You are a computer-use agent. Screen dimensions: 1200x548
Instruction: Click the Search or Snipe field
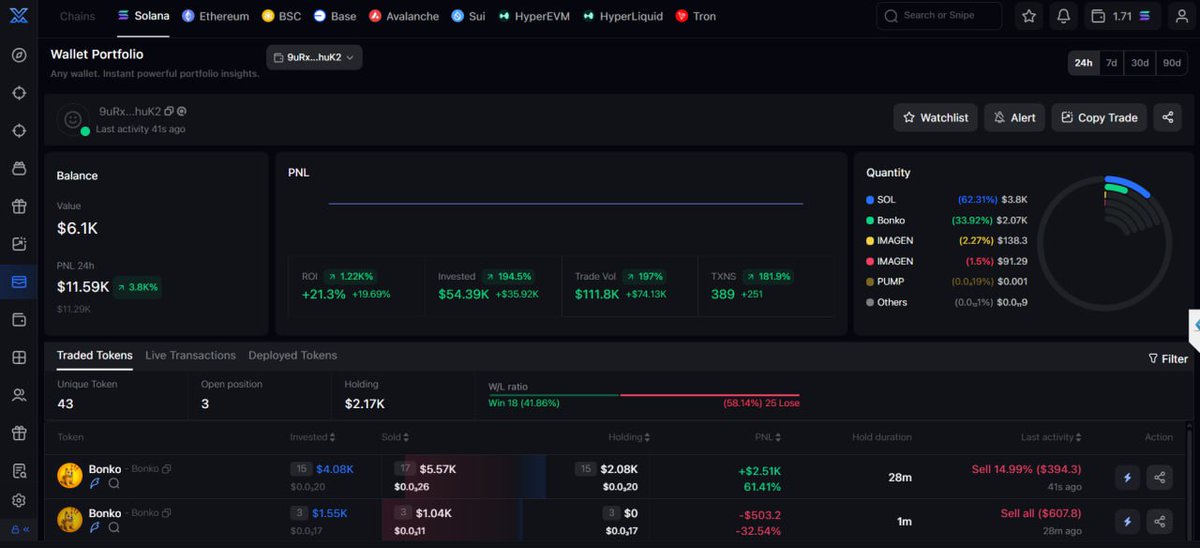[x=939, y=16]
